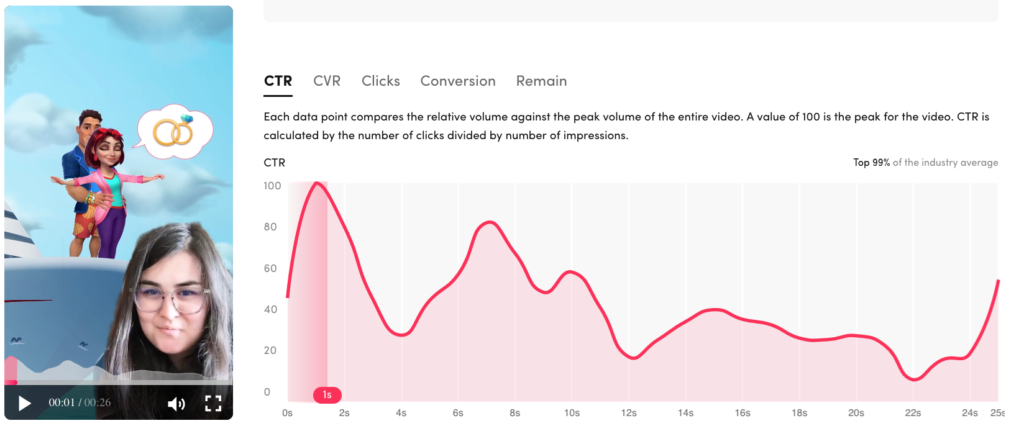Switch to the CVR tab

point(327,81)
